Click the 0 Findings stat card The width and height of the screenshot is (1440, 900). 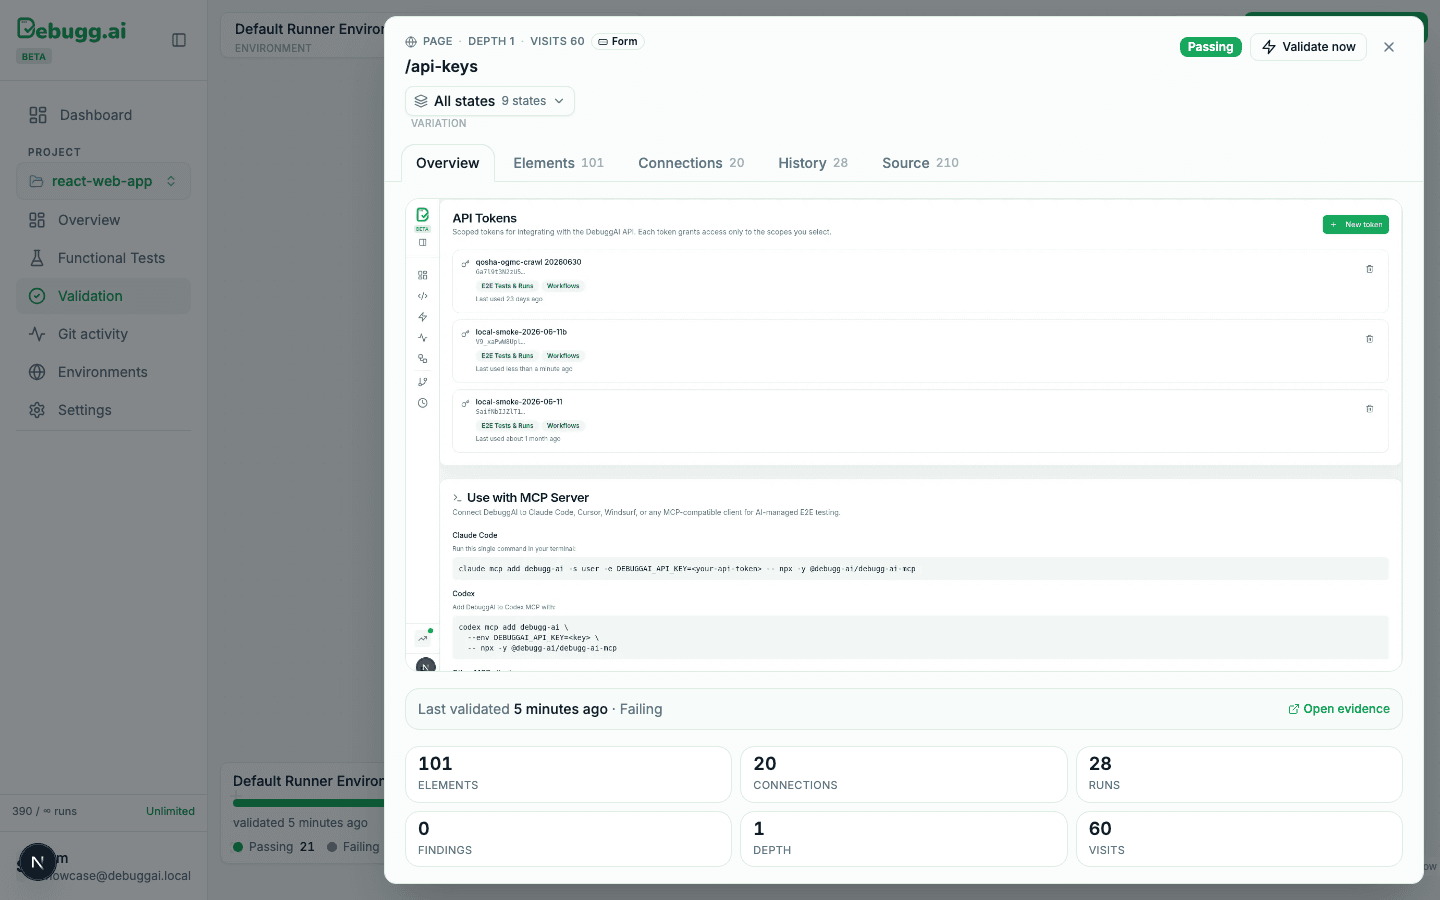pos(568,839)
